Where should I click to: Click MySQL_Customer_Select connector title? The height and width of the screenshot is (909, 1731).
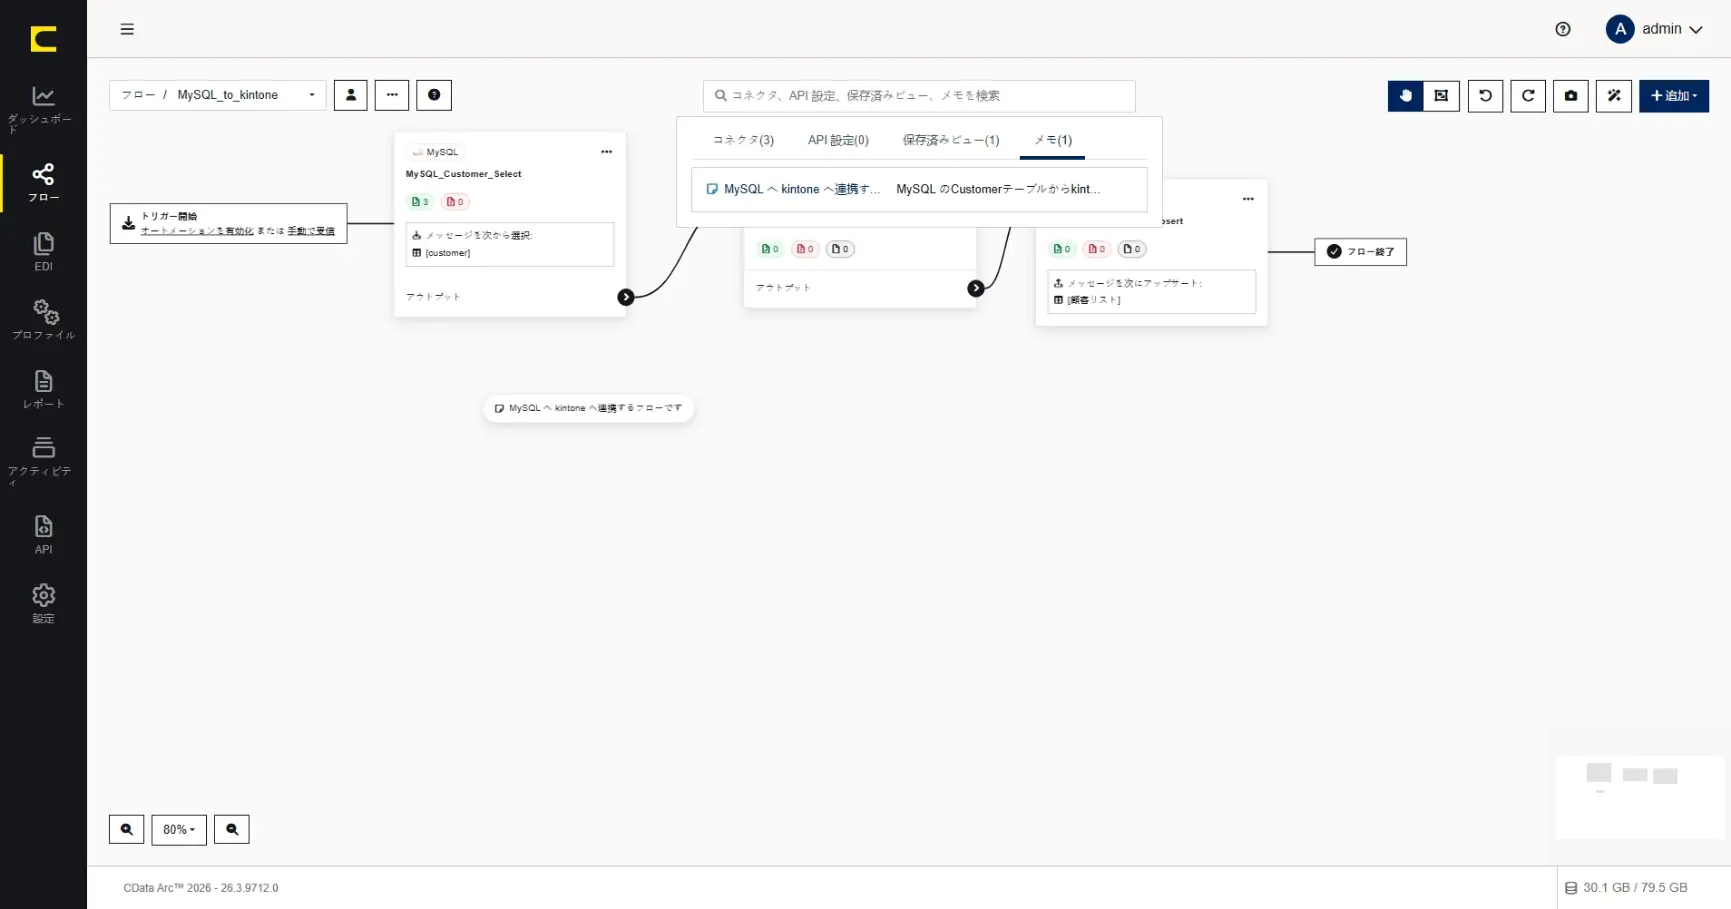463,174
